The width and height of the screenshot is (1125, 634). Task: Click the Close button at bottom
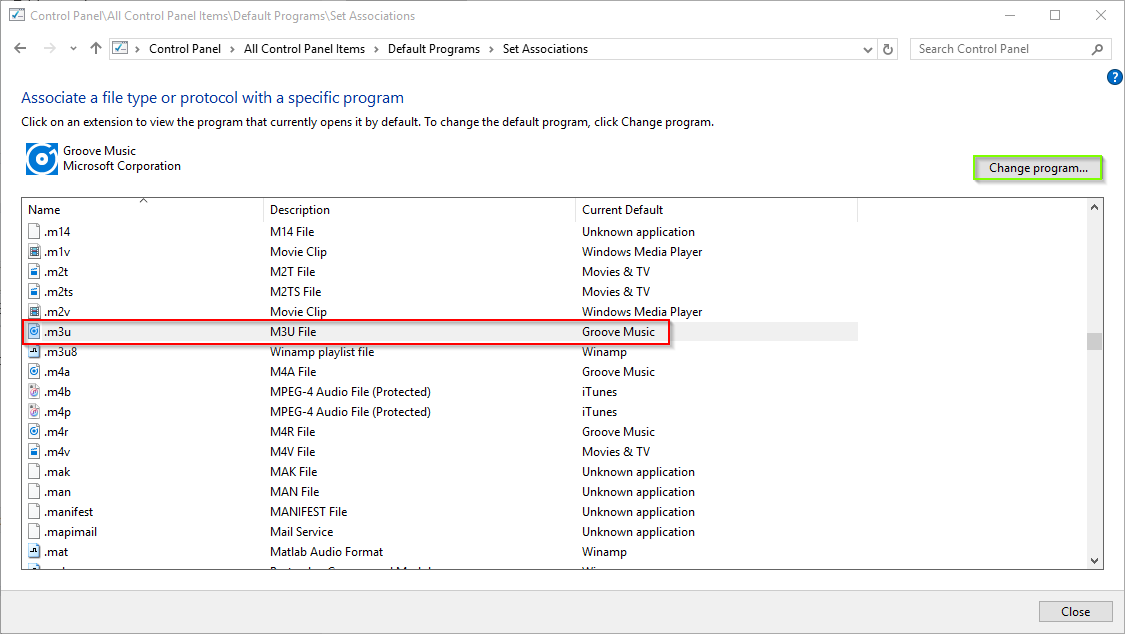1075,612
